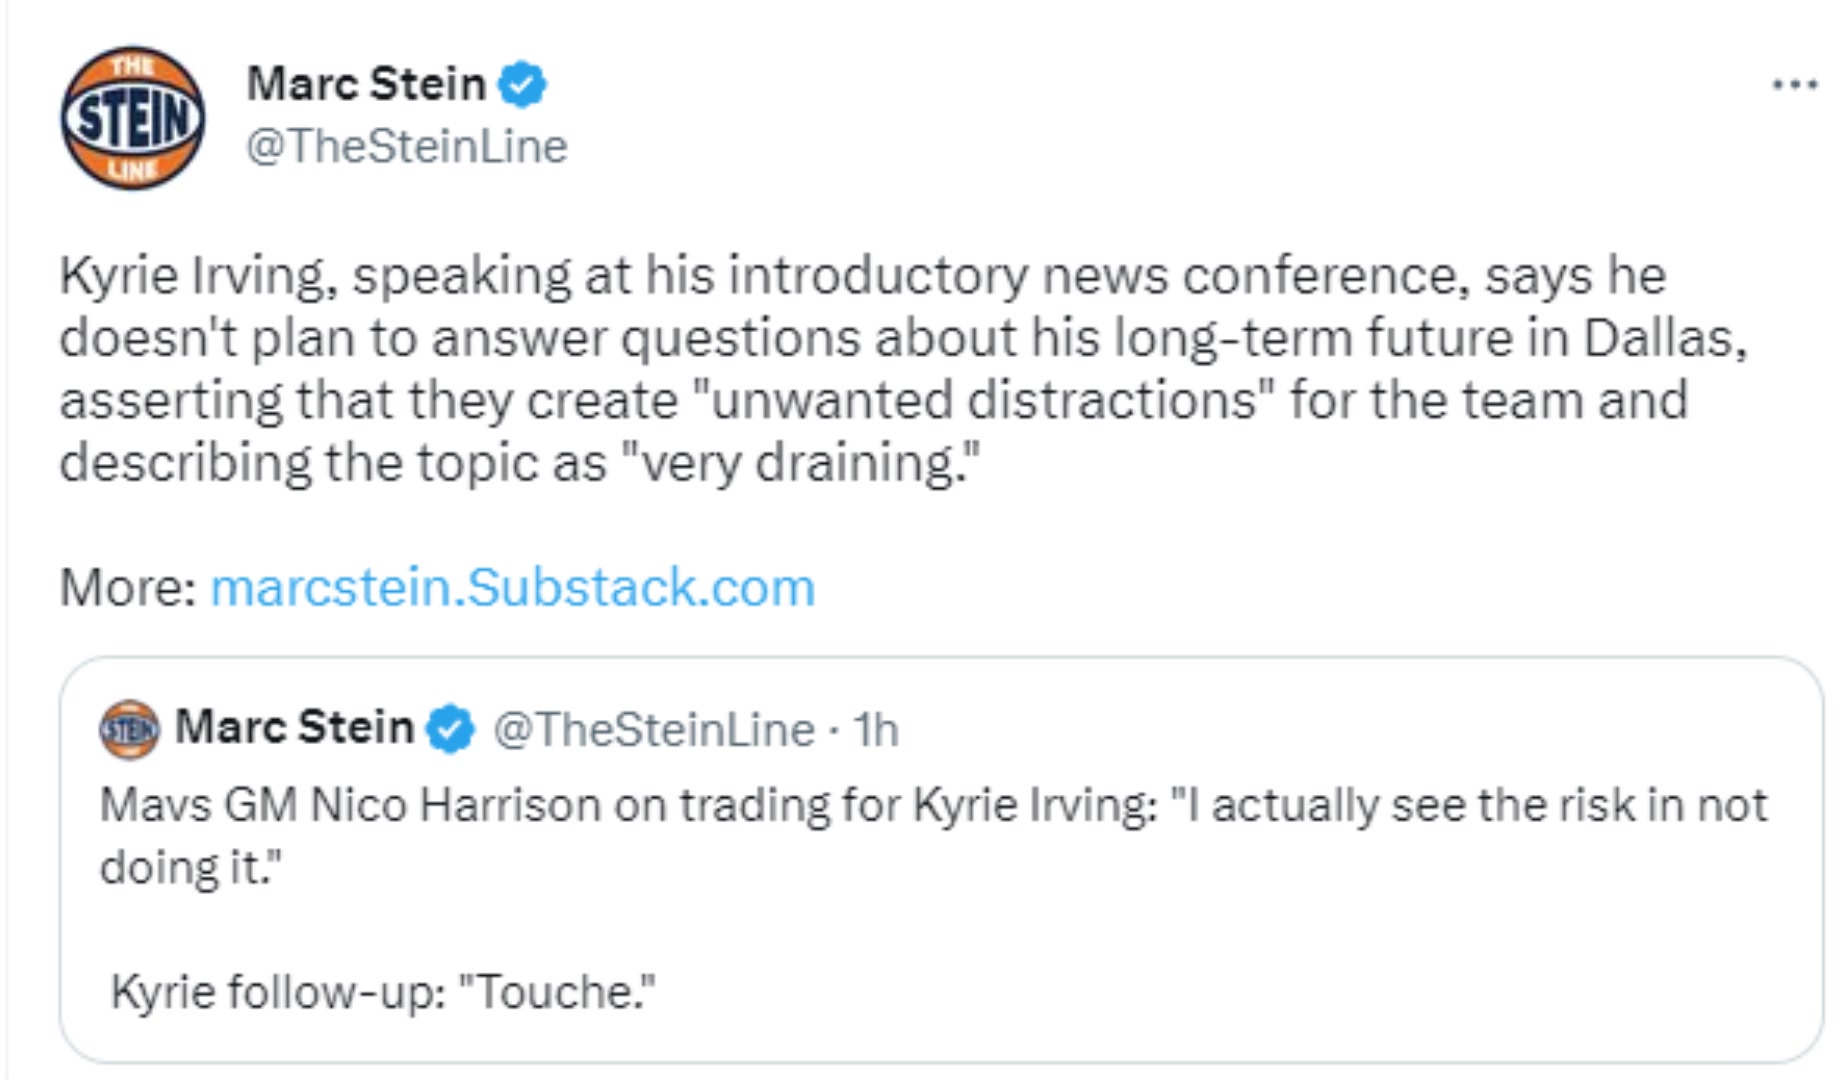The image size is (1846, 1080).
Task: Click the 1h timestamp on the quoted tweet
Action: pos(876,730)
